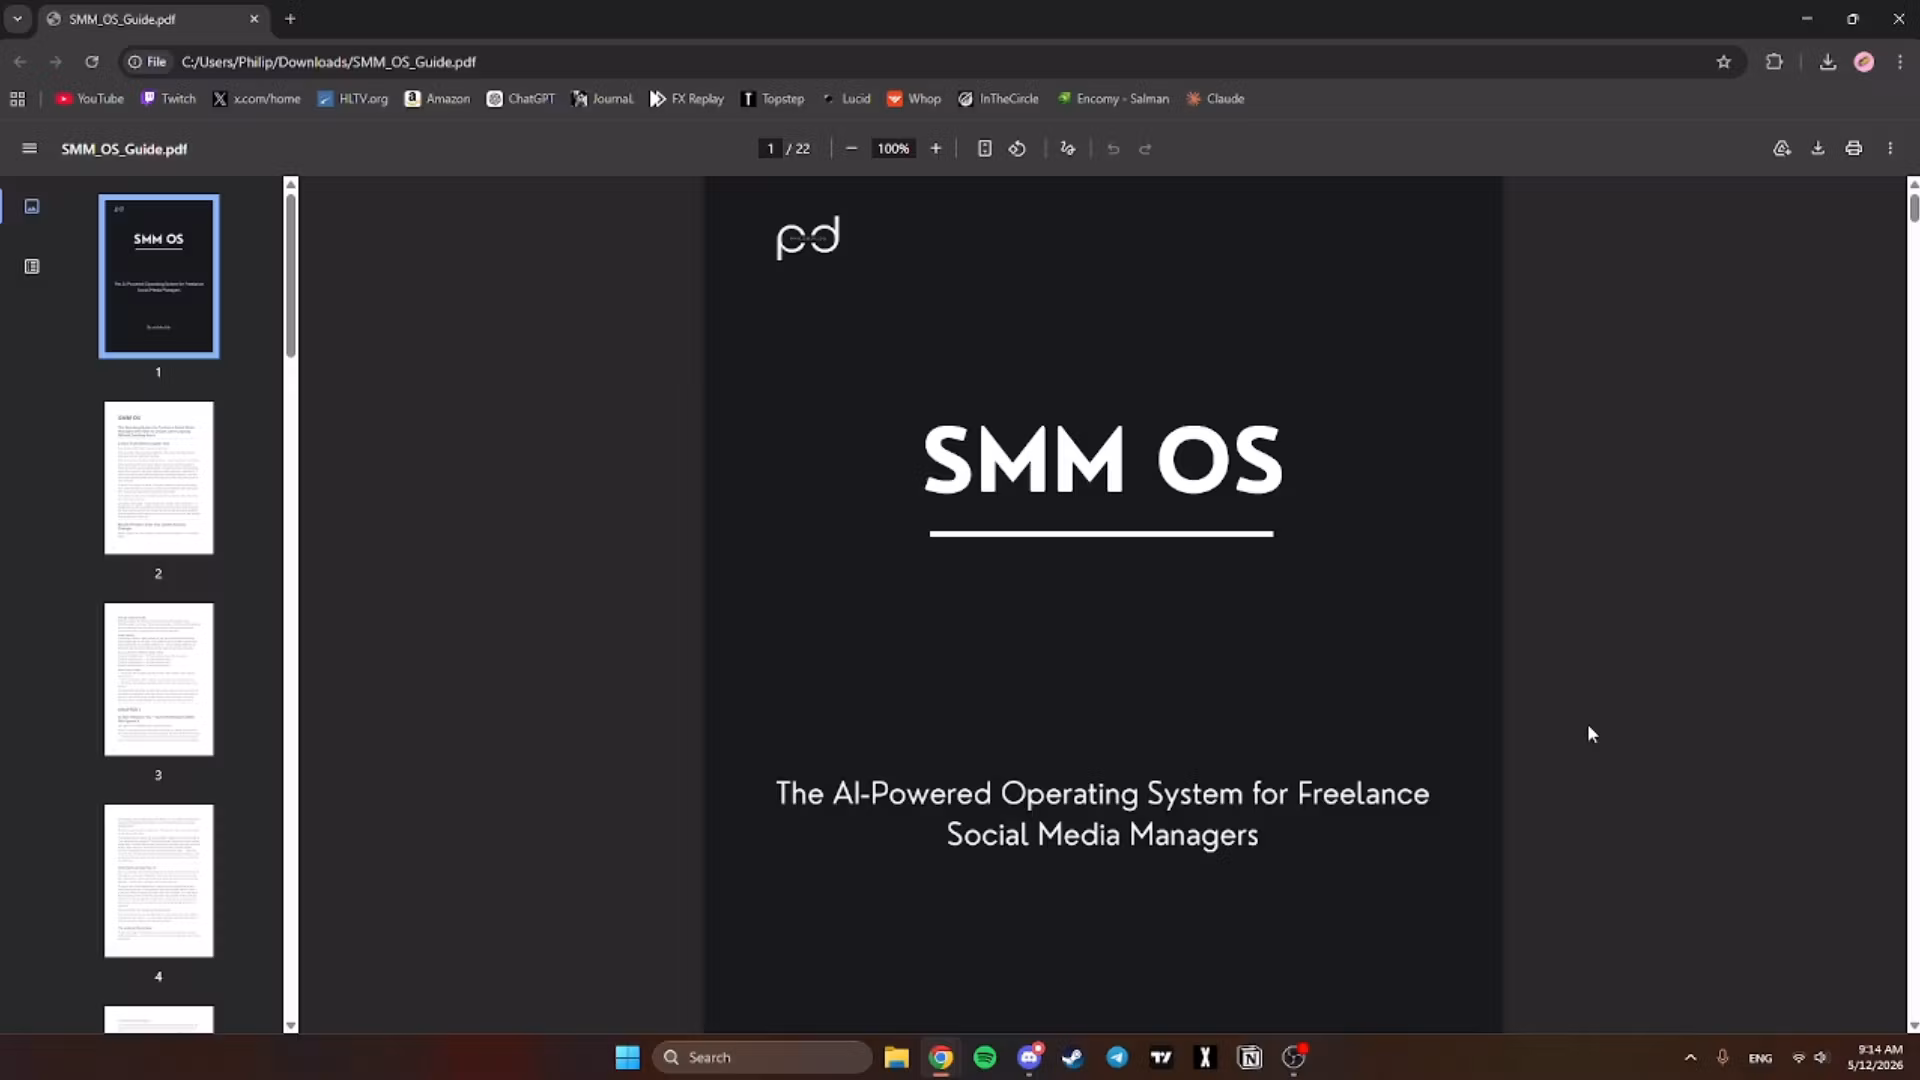Select page 1 thumbnail
The image size is (1920, 1080).
coord(159,276)
